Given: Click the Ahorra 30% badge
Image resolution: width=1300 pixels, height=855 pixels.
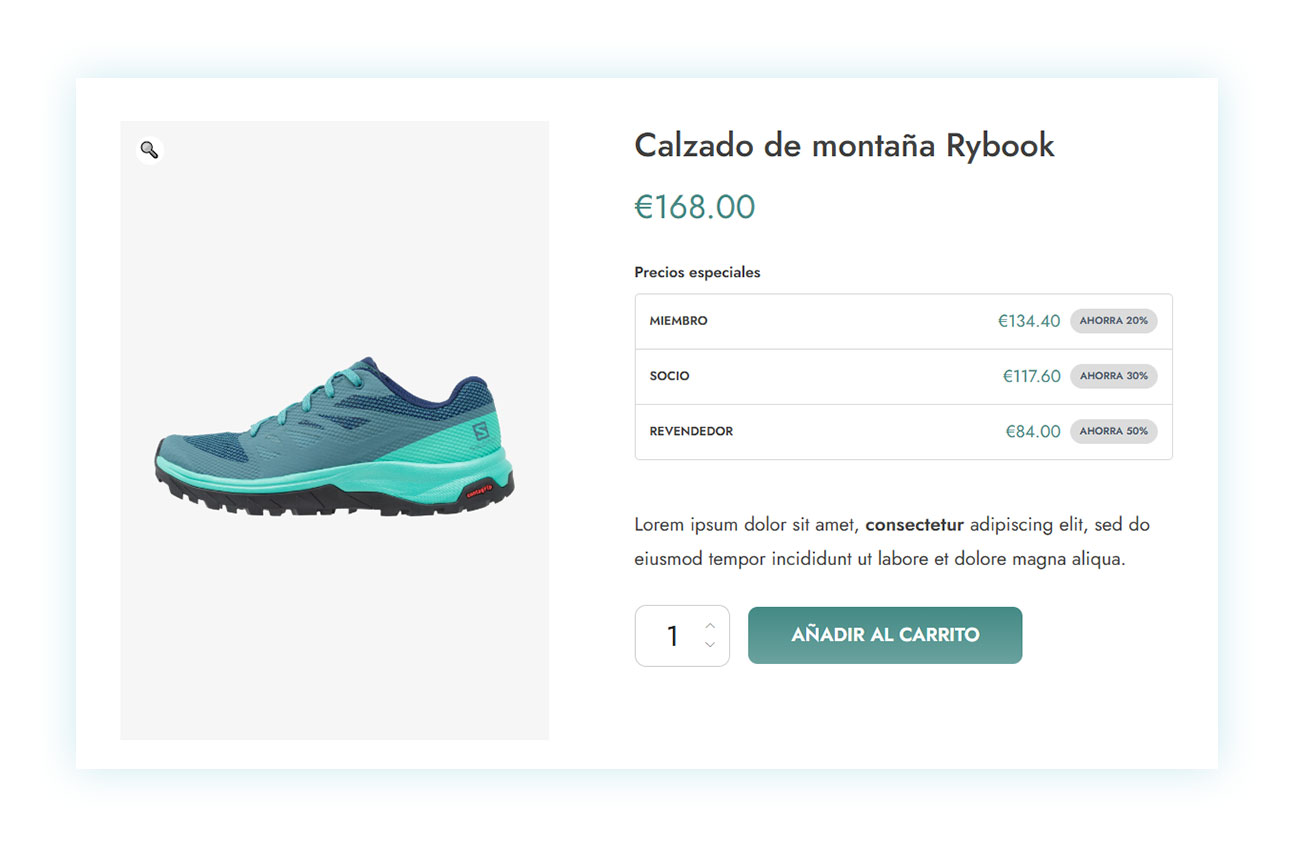Looking at the screenshot, I should point(1113,376).
